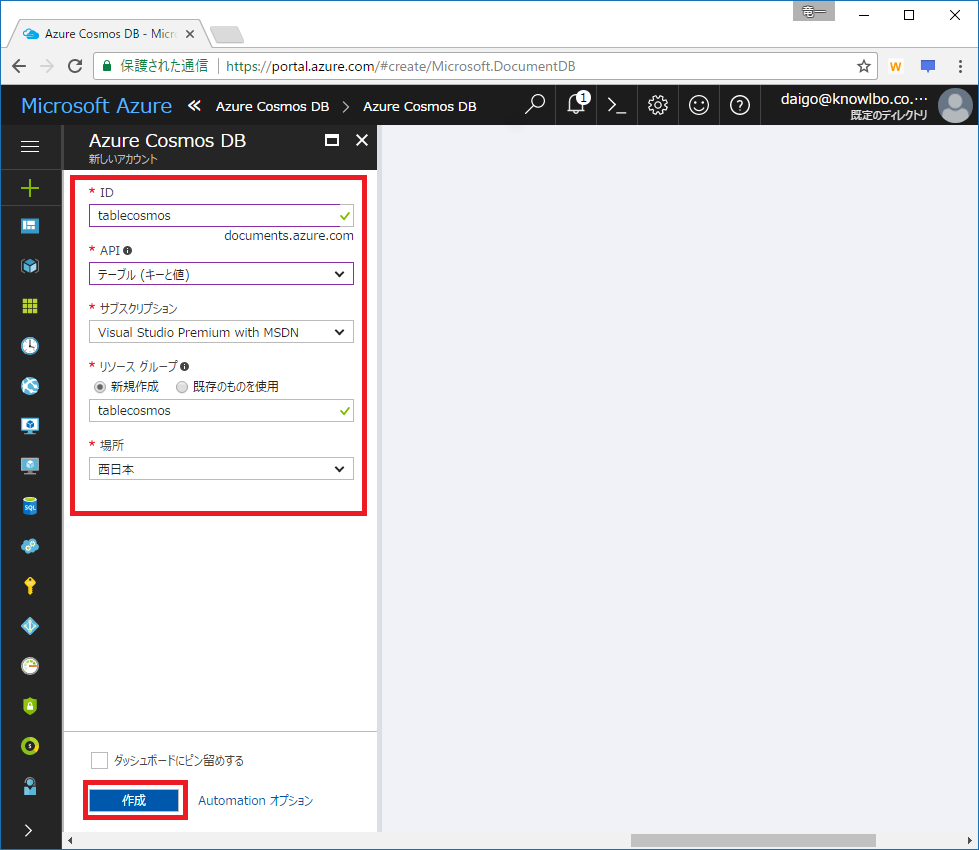Bookmark the page with the star icon

point(863,66)
